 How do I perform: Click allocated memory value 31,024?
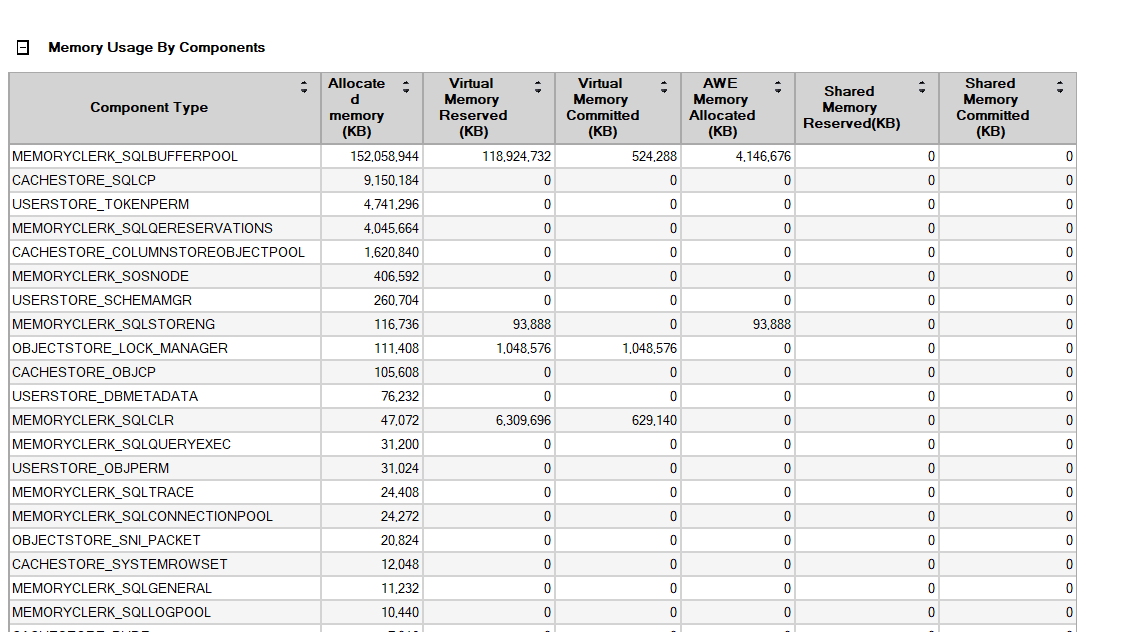[400, 468]
